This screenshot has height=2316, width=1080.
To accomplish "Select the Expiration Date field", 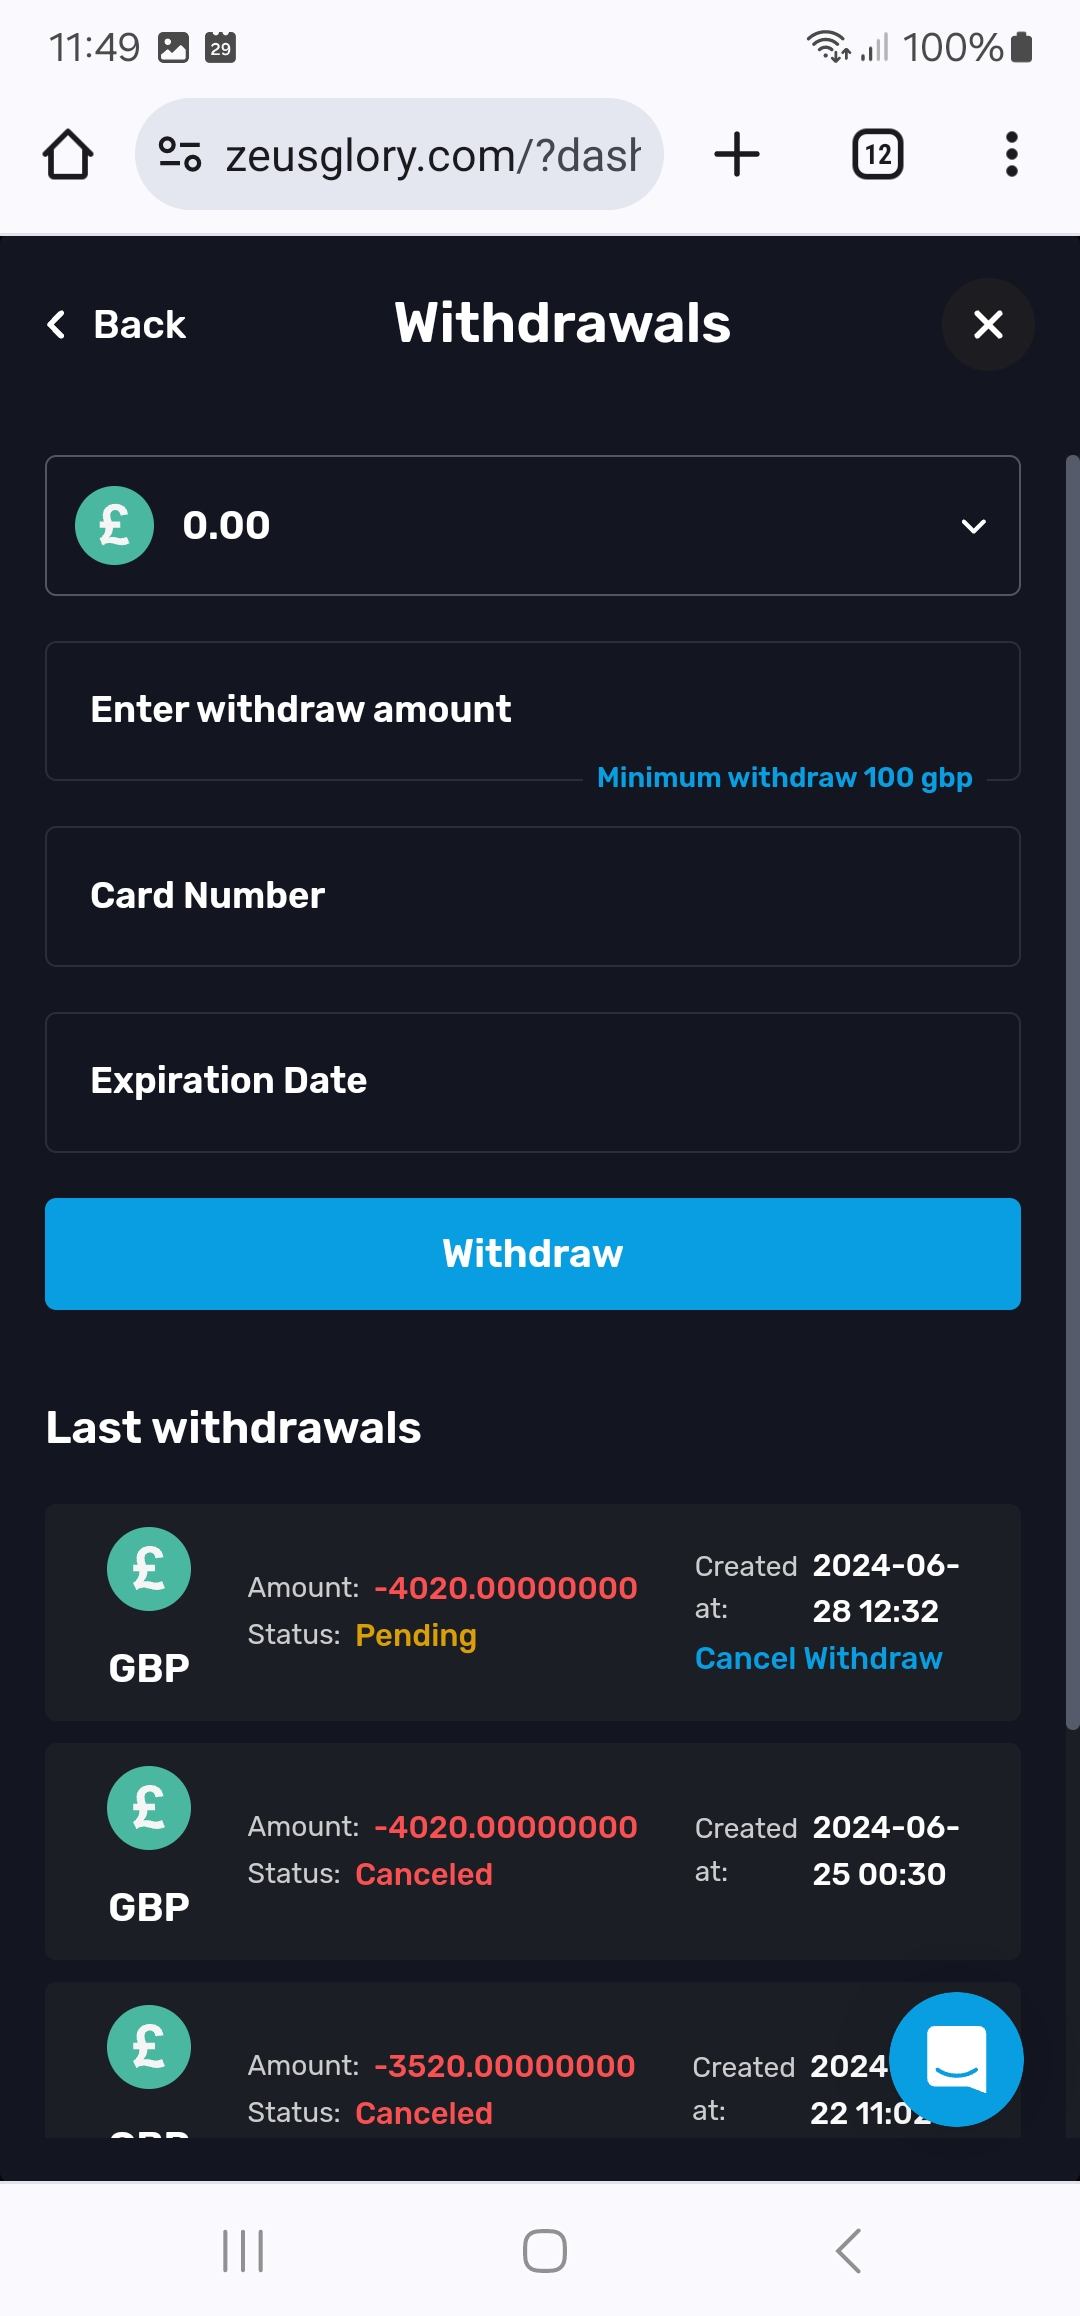I will [532, 1081].
